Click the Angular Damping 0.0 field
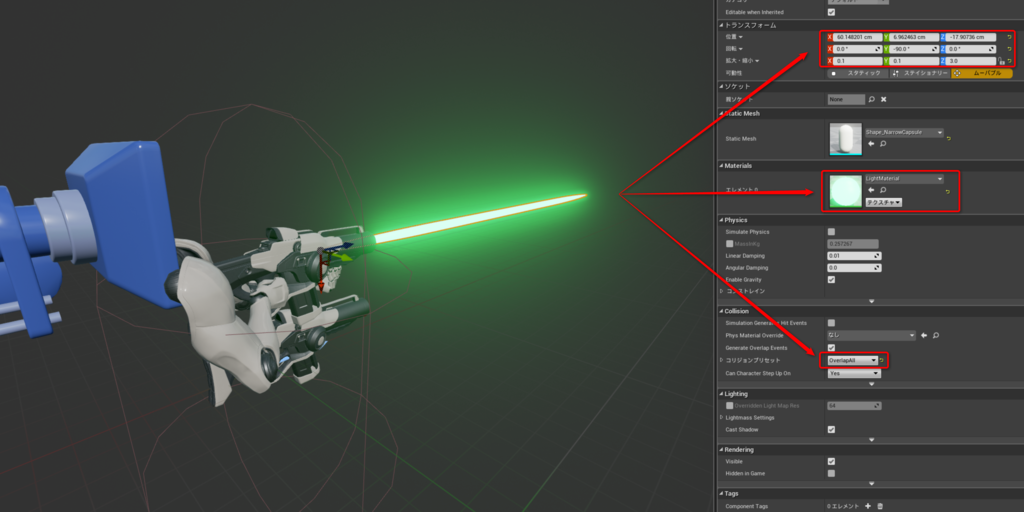 click(x=854, y=268)
